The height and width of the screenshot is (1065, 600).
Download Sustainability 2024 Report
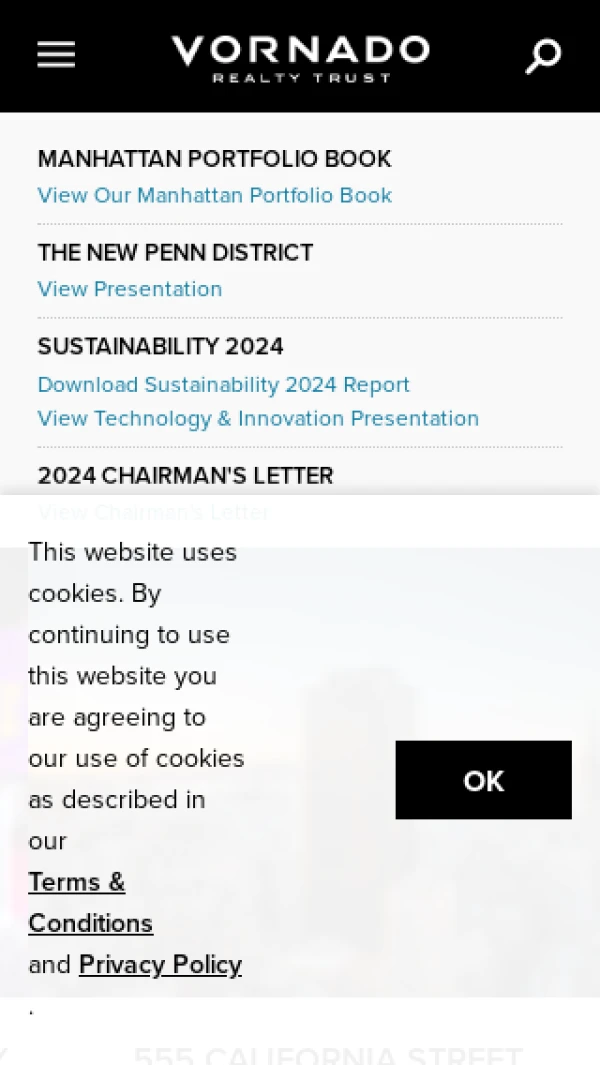223,385
